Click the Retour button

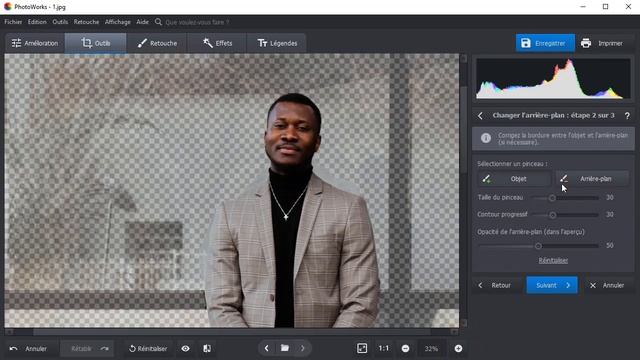point(496,285)
